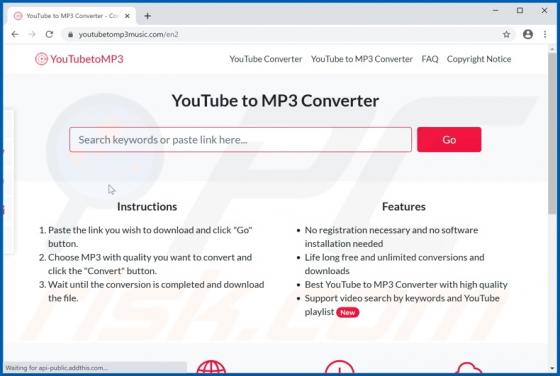560x376 pixels.
Task: Click 'Choose MP3 with quality' step
Action: (x=150, y=264)
